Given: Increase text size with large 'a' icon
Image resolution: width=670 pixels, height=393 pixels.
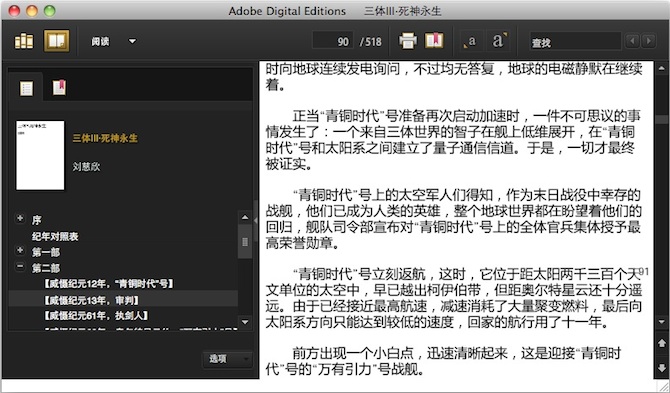Looking at the screenshot, I should (x=500, y=41).
